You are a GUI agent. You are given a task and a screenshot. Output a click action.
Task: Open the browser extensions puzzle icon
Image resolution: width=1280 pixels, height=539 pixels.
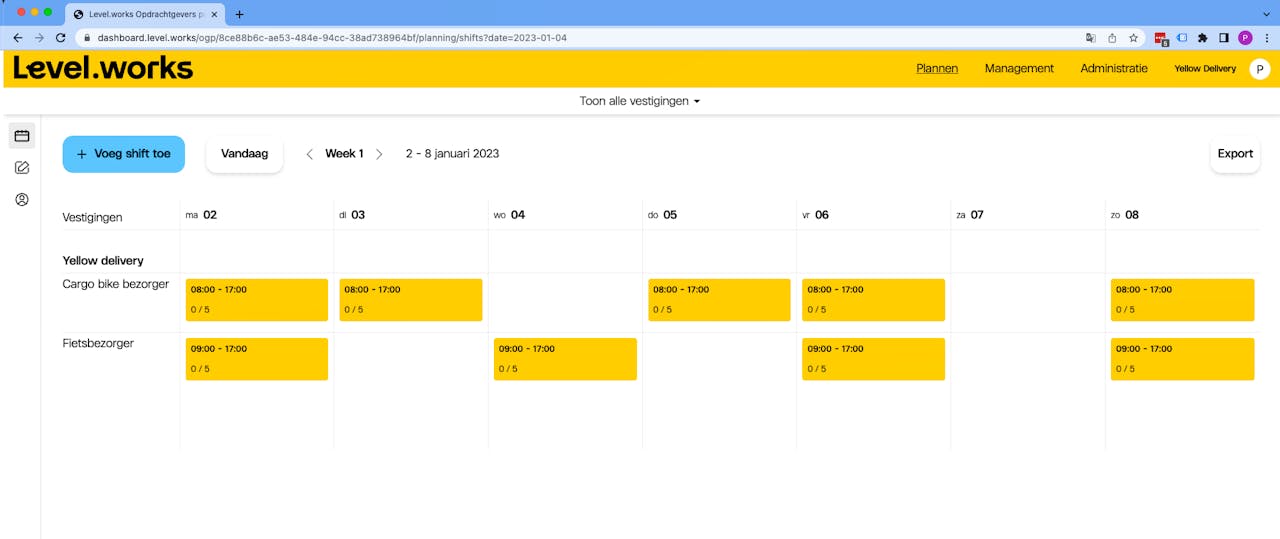(x=1203, y=37)
